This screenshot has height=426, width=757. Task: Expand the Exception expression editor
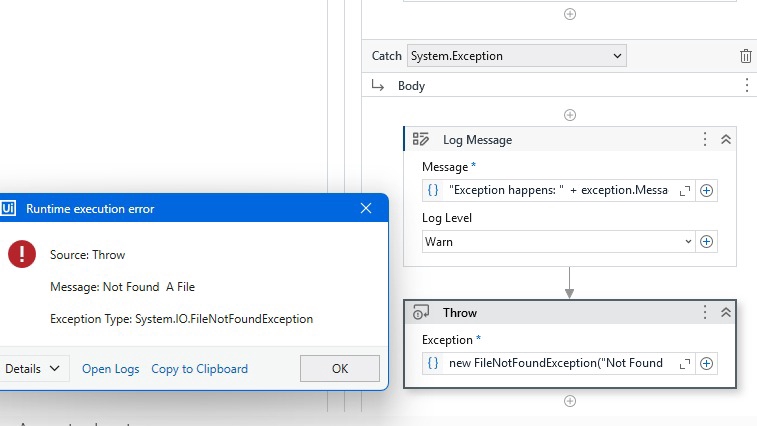tap(685, 364)
